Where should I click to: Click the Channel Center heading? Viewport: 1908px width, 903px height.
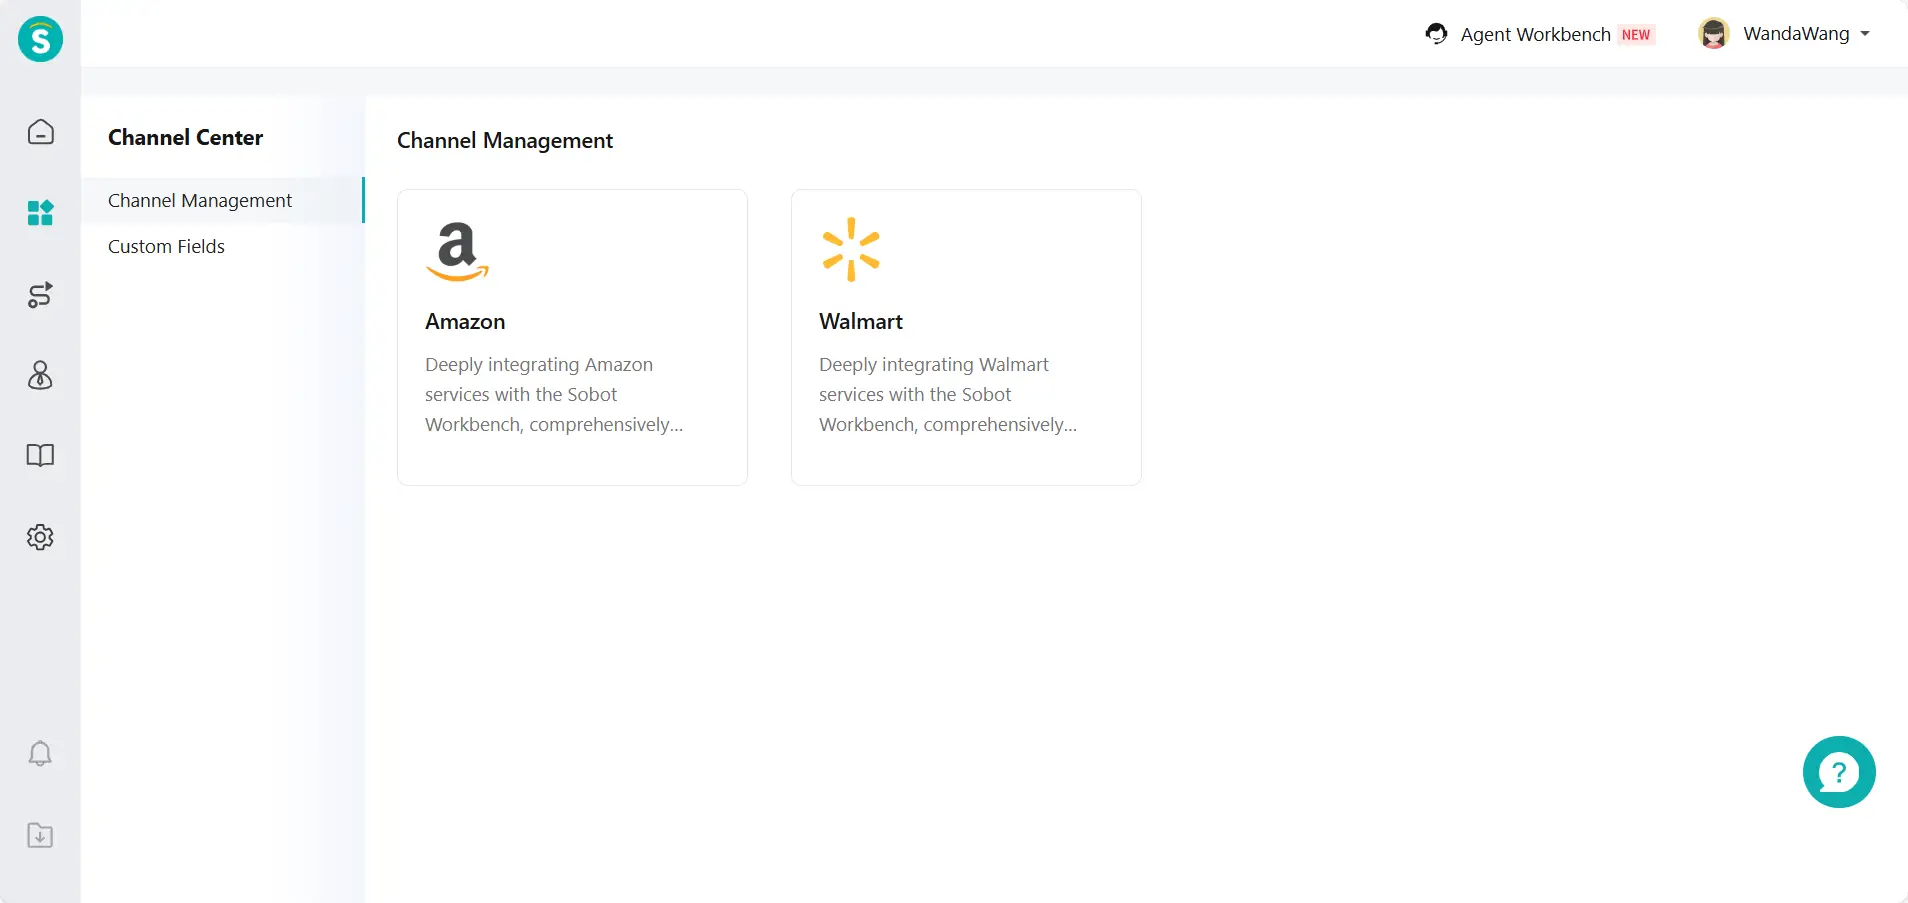pyautogui.click(x=185, y=137)
